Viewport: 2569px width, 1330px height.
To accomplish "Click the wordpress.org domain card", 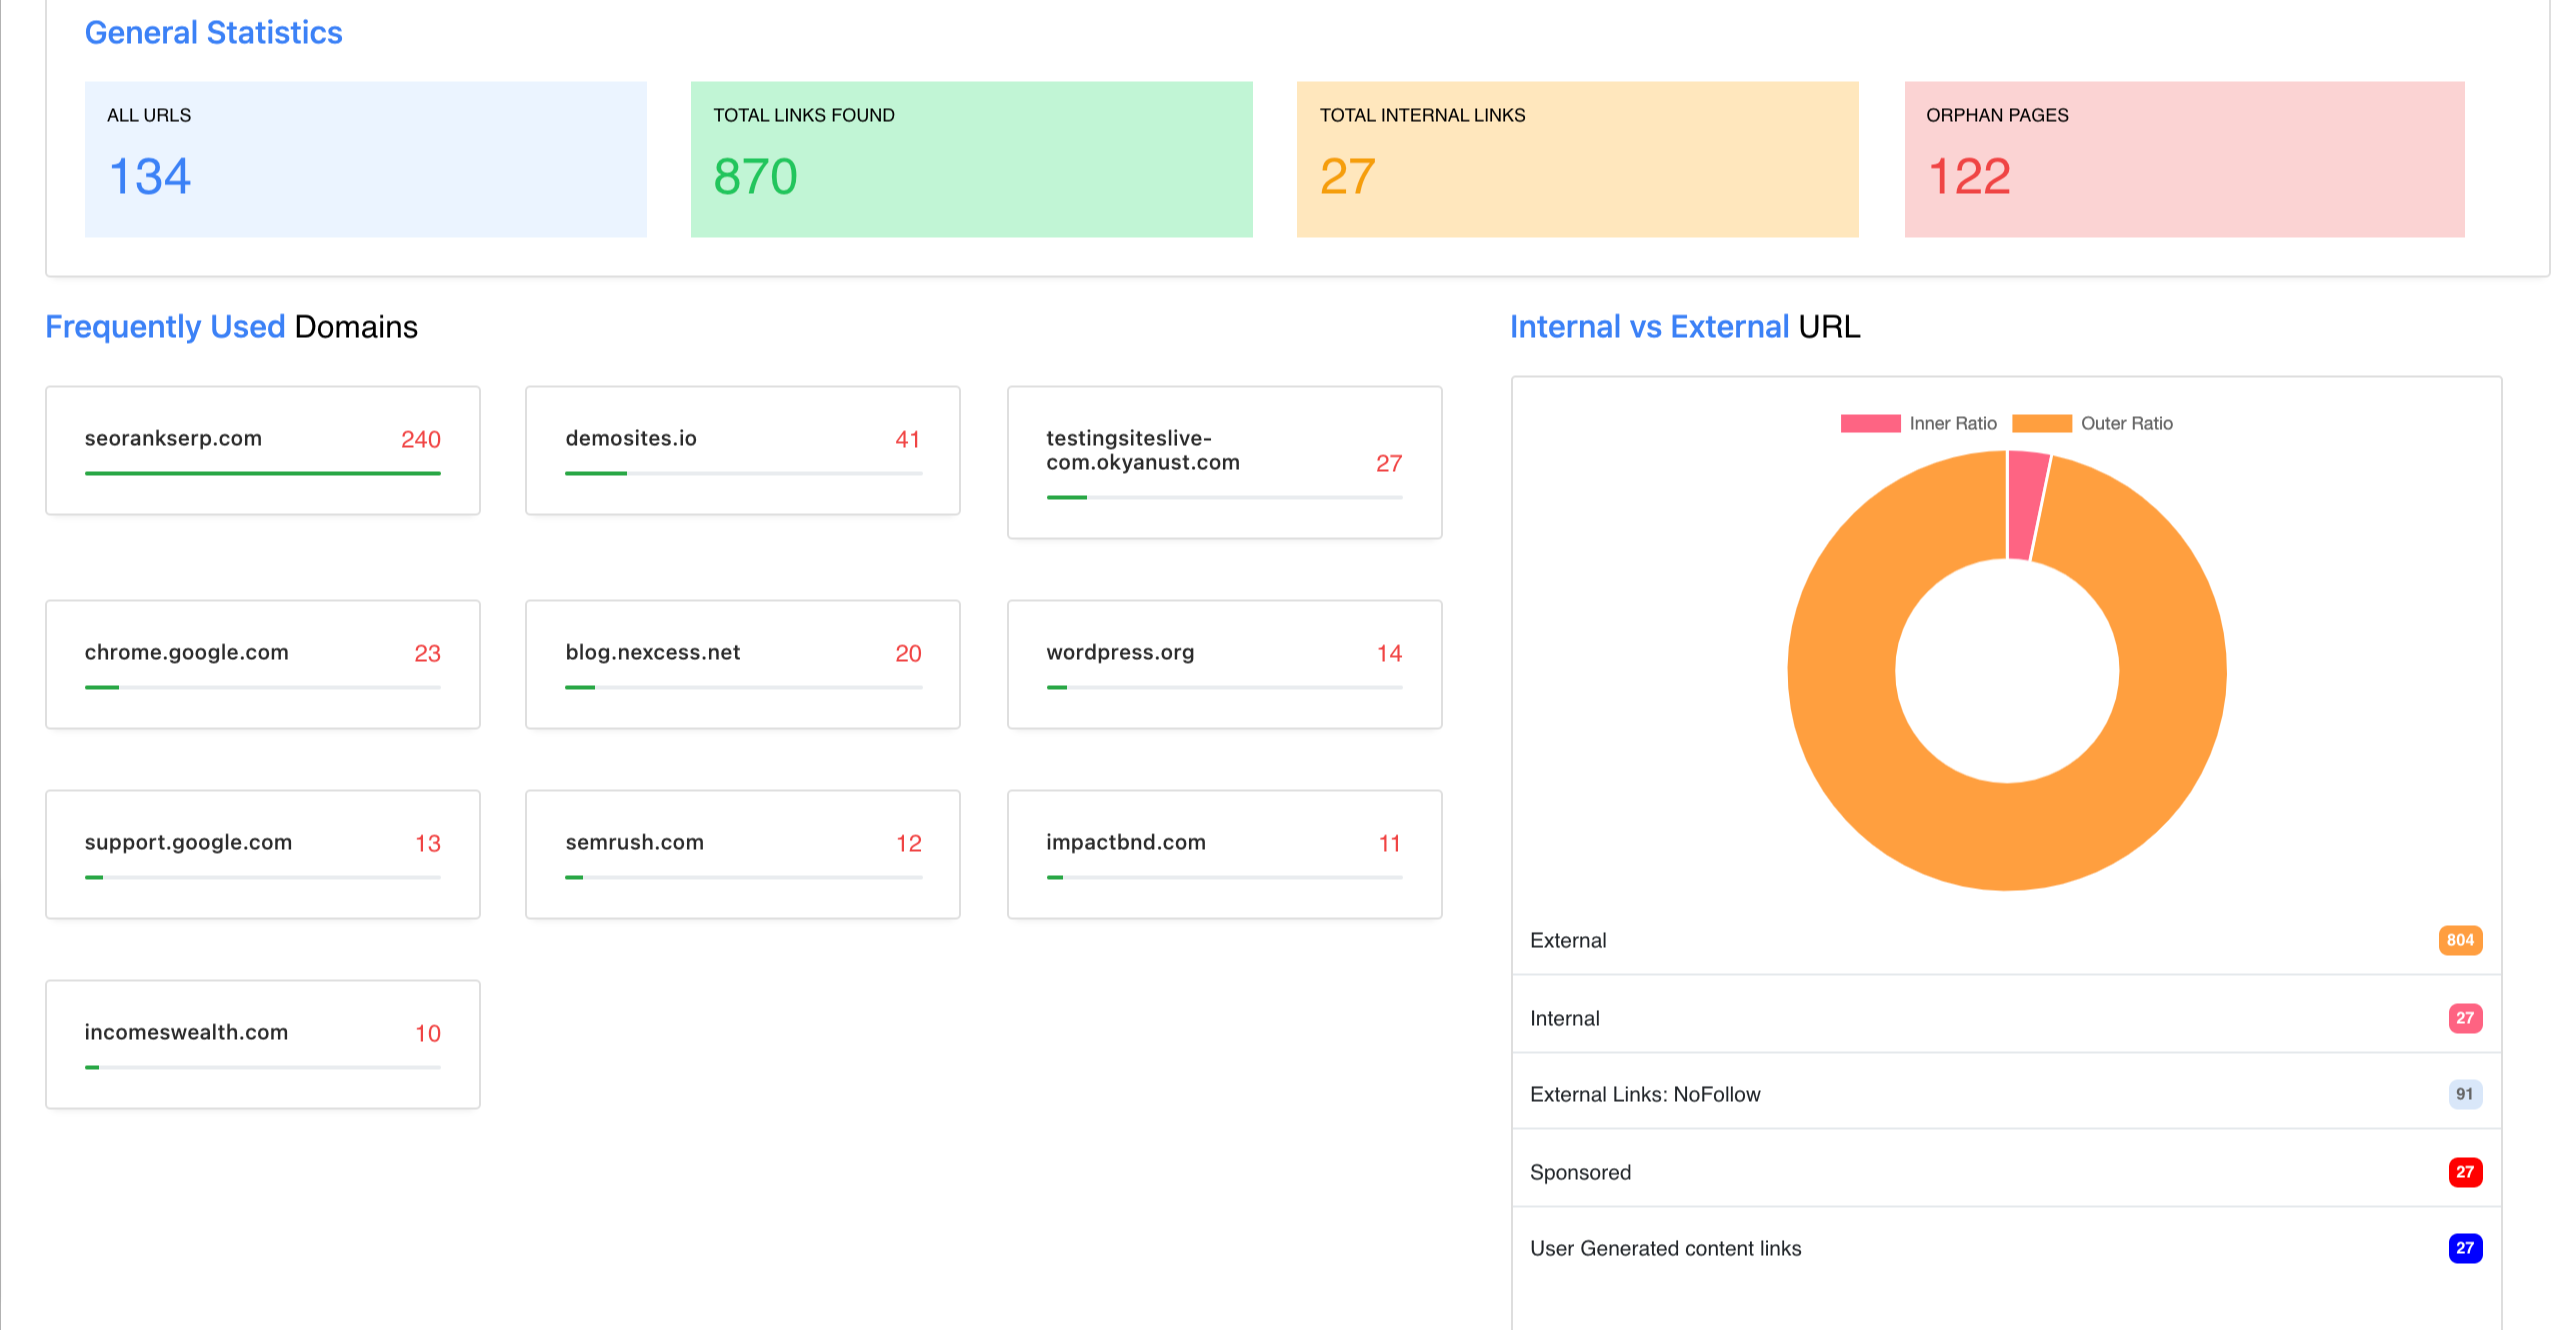I will [1223, 664].
